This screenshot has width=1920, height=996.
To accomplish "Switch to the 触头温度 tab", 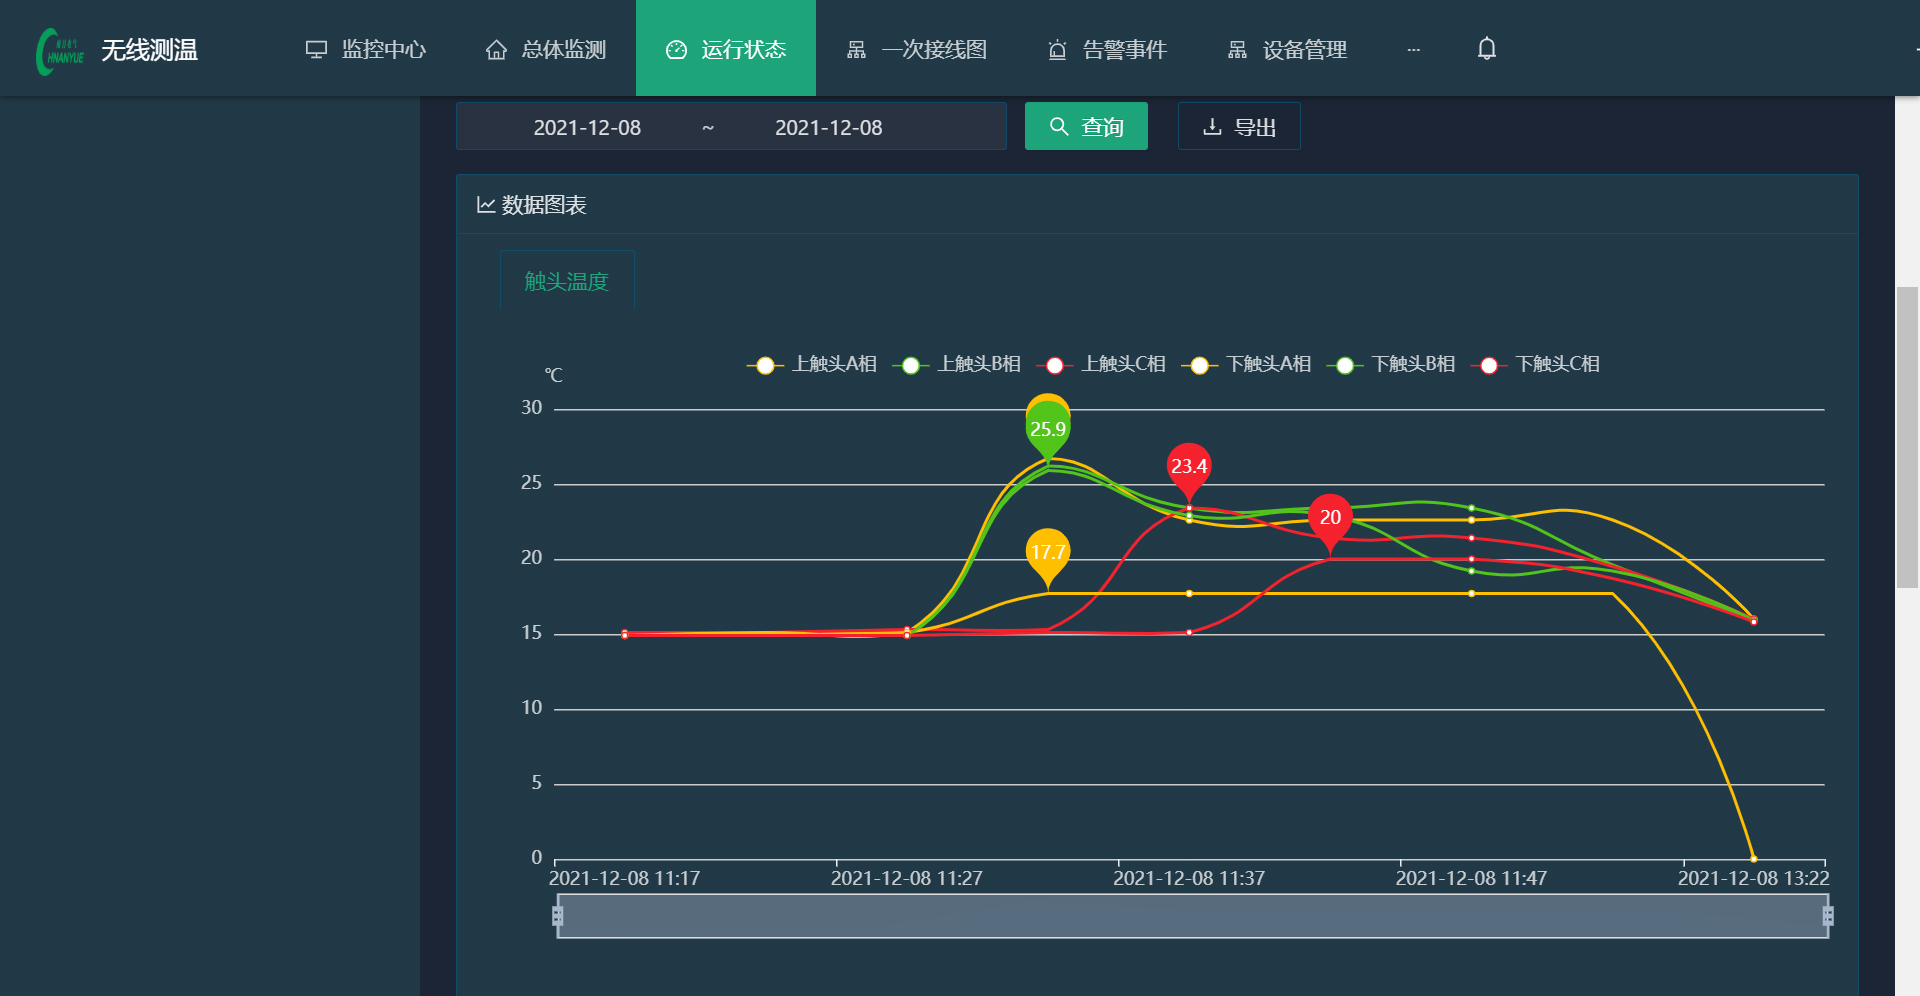I will [x=566, y=282].
